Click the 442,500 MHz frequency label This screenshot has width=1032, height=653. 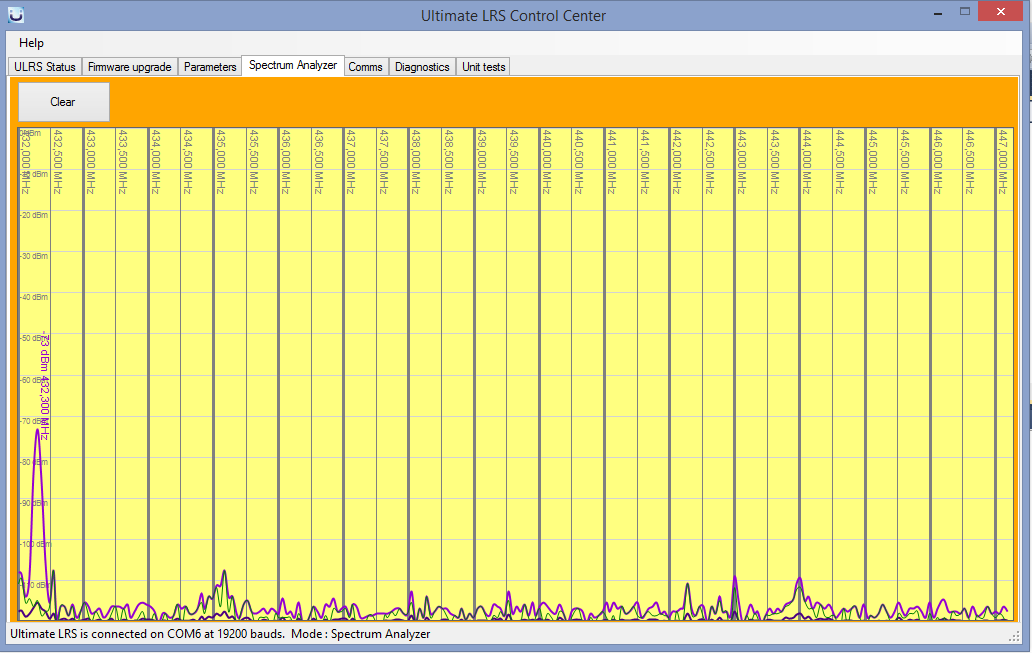tap(710, 161)
